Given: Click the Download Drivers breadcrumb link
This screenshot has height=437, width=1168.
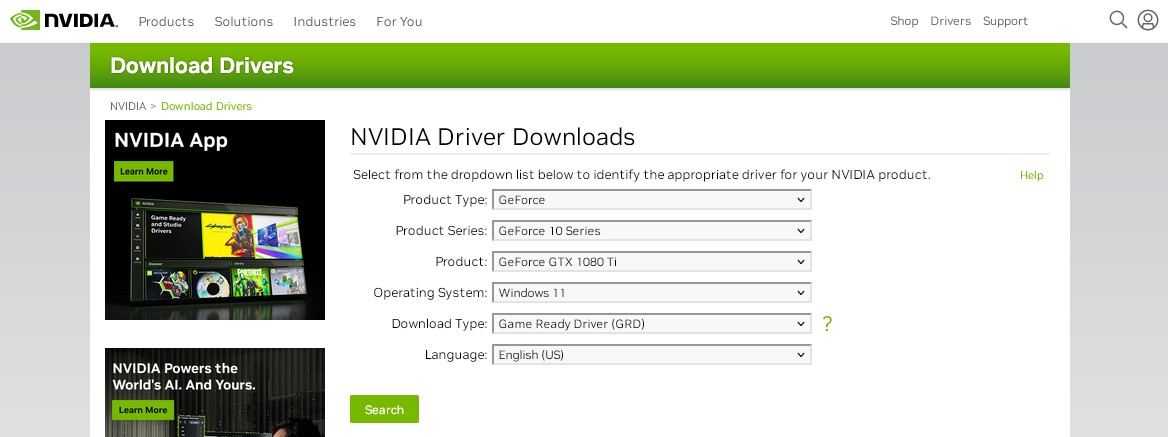Looking at the screenshot, I should (x=206, y=106).
